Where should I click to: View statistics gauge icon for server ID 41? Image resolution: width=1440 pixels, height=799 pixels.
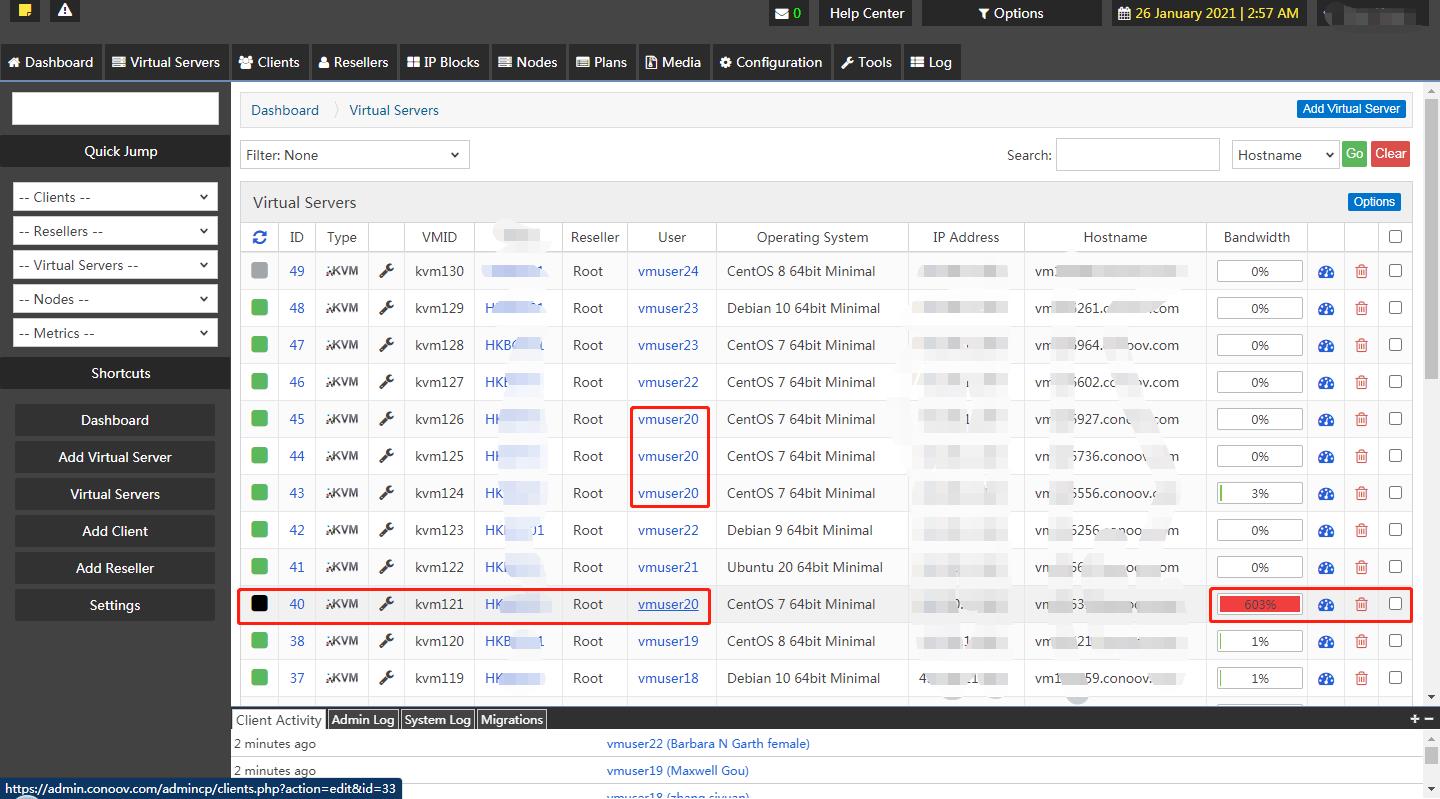(1326, 567)
